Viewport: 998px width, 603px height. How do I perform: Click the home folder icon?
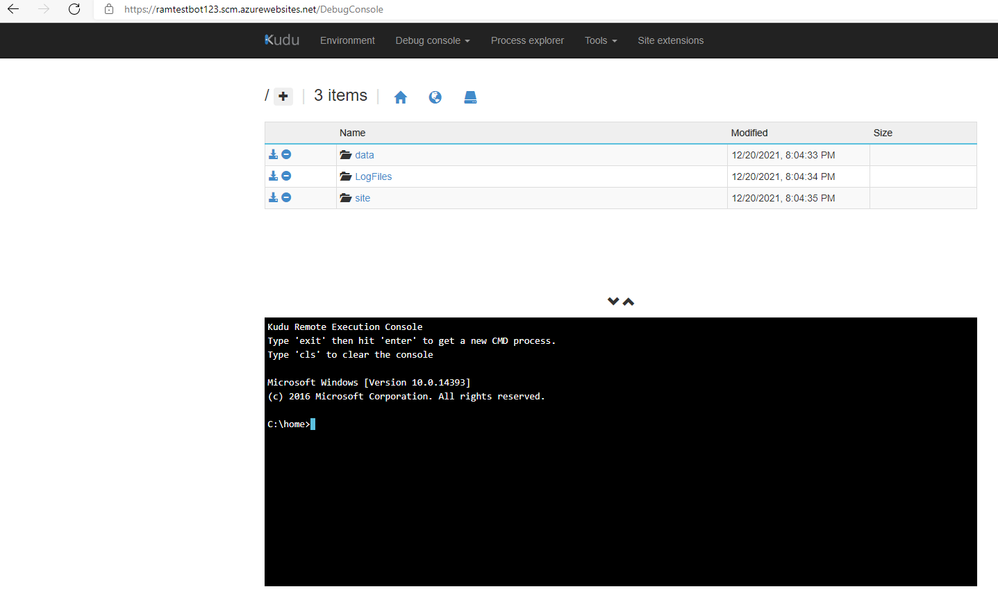(x=400, y=97)
